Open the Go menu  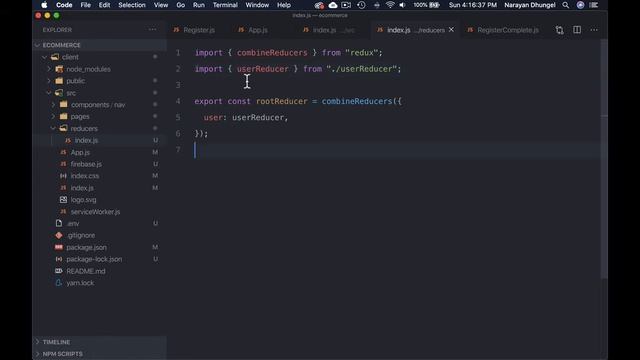click(180, 5)
